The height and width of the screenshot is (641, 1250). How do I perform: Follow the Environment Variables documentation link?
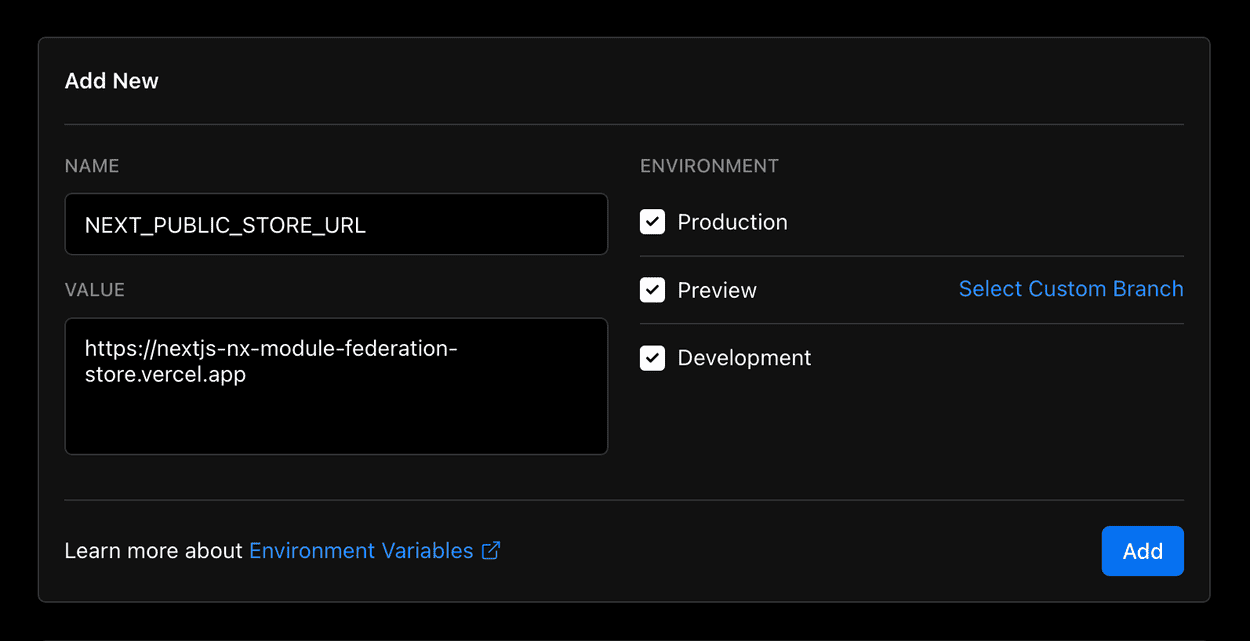tap(360, 550)
